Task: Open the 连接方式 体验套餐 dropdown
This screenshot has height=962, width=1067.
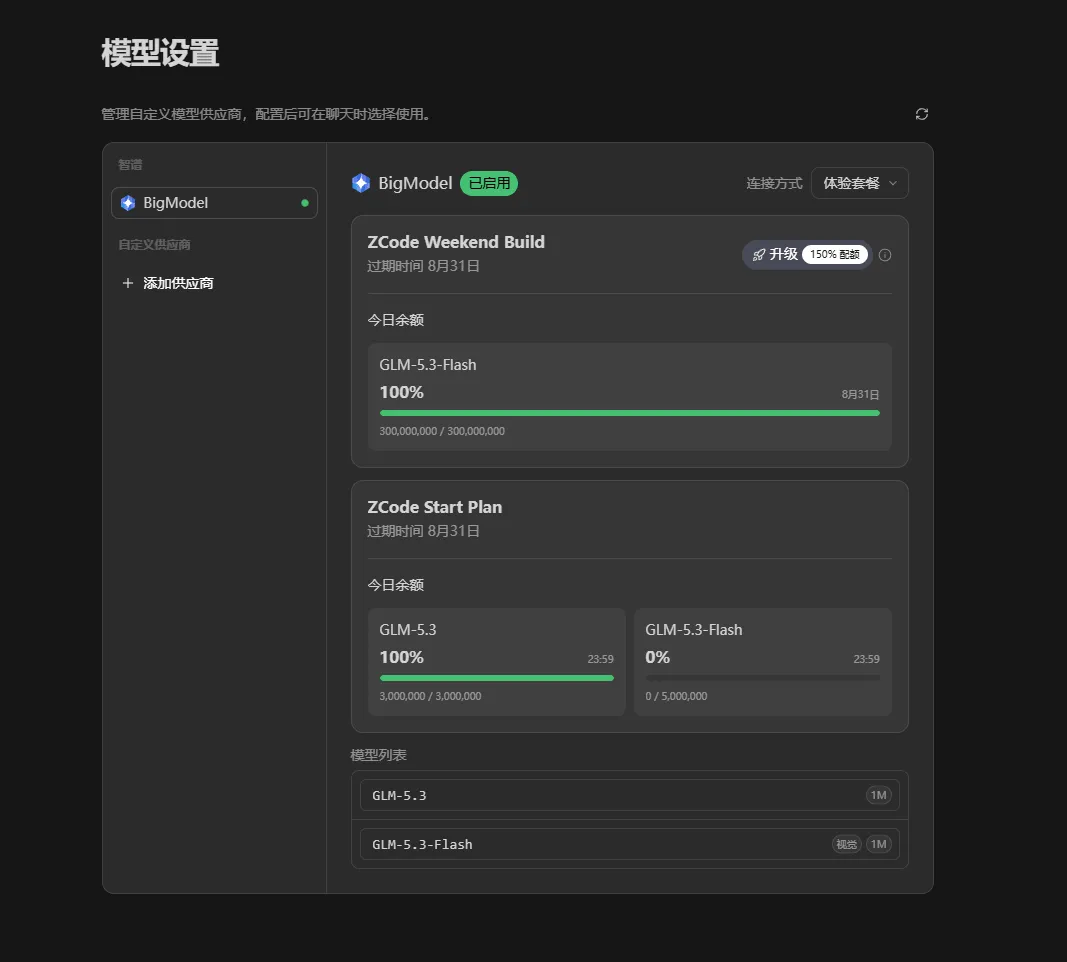Action: click(x=859, y=183)
